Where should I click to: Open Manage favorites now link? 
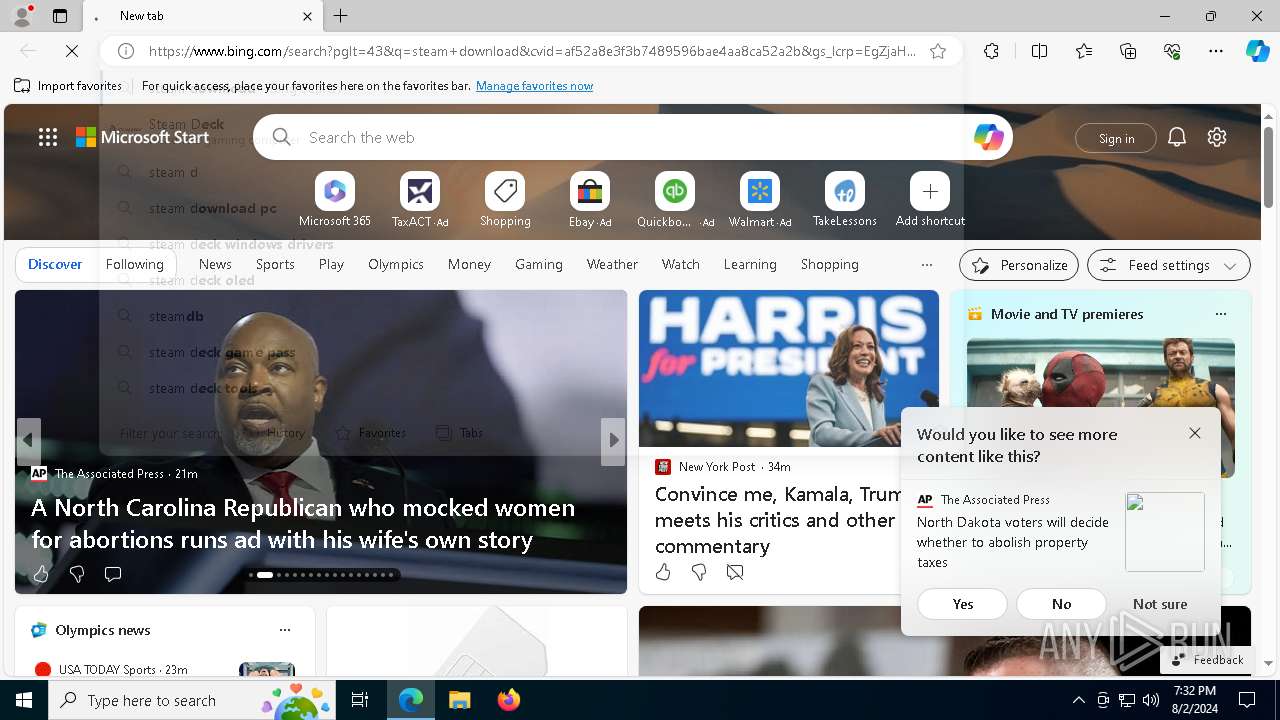(x=535, y=86)
